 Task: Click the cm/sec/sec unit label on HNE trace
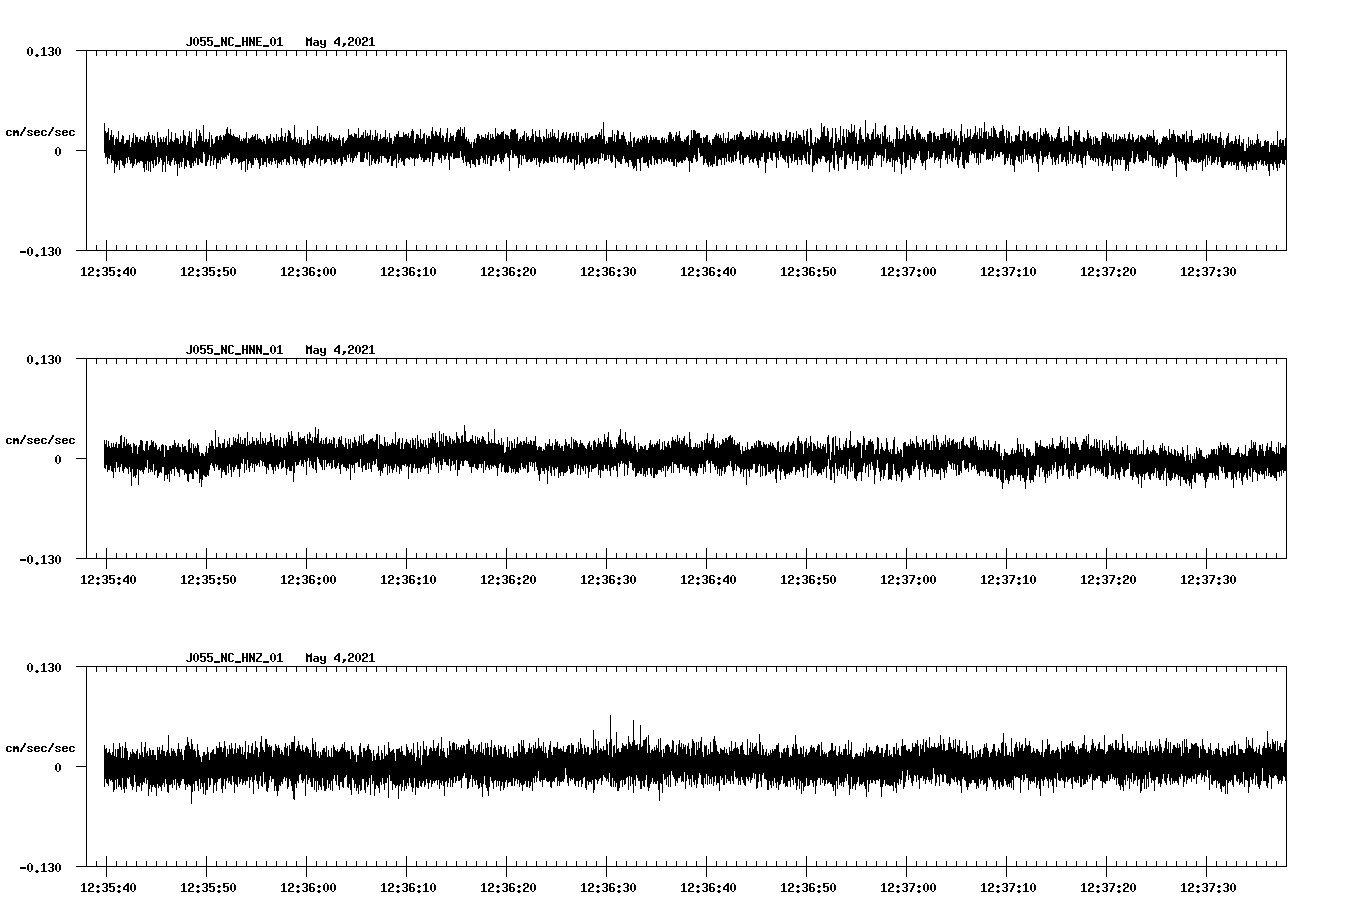tap(40, 131)
